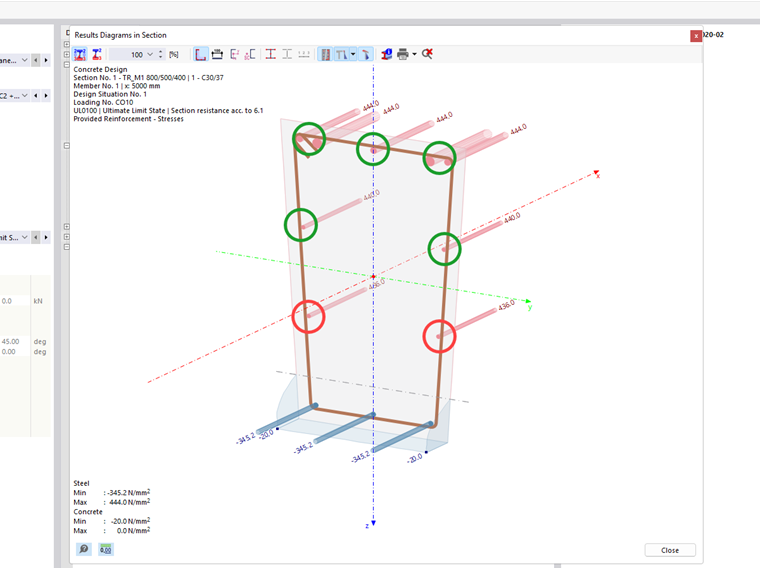Image resolution: width=760 pixels, height=569 pixels.
Task: Expand the first tree node in the left panel
Action: click(x=67, y=44)
